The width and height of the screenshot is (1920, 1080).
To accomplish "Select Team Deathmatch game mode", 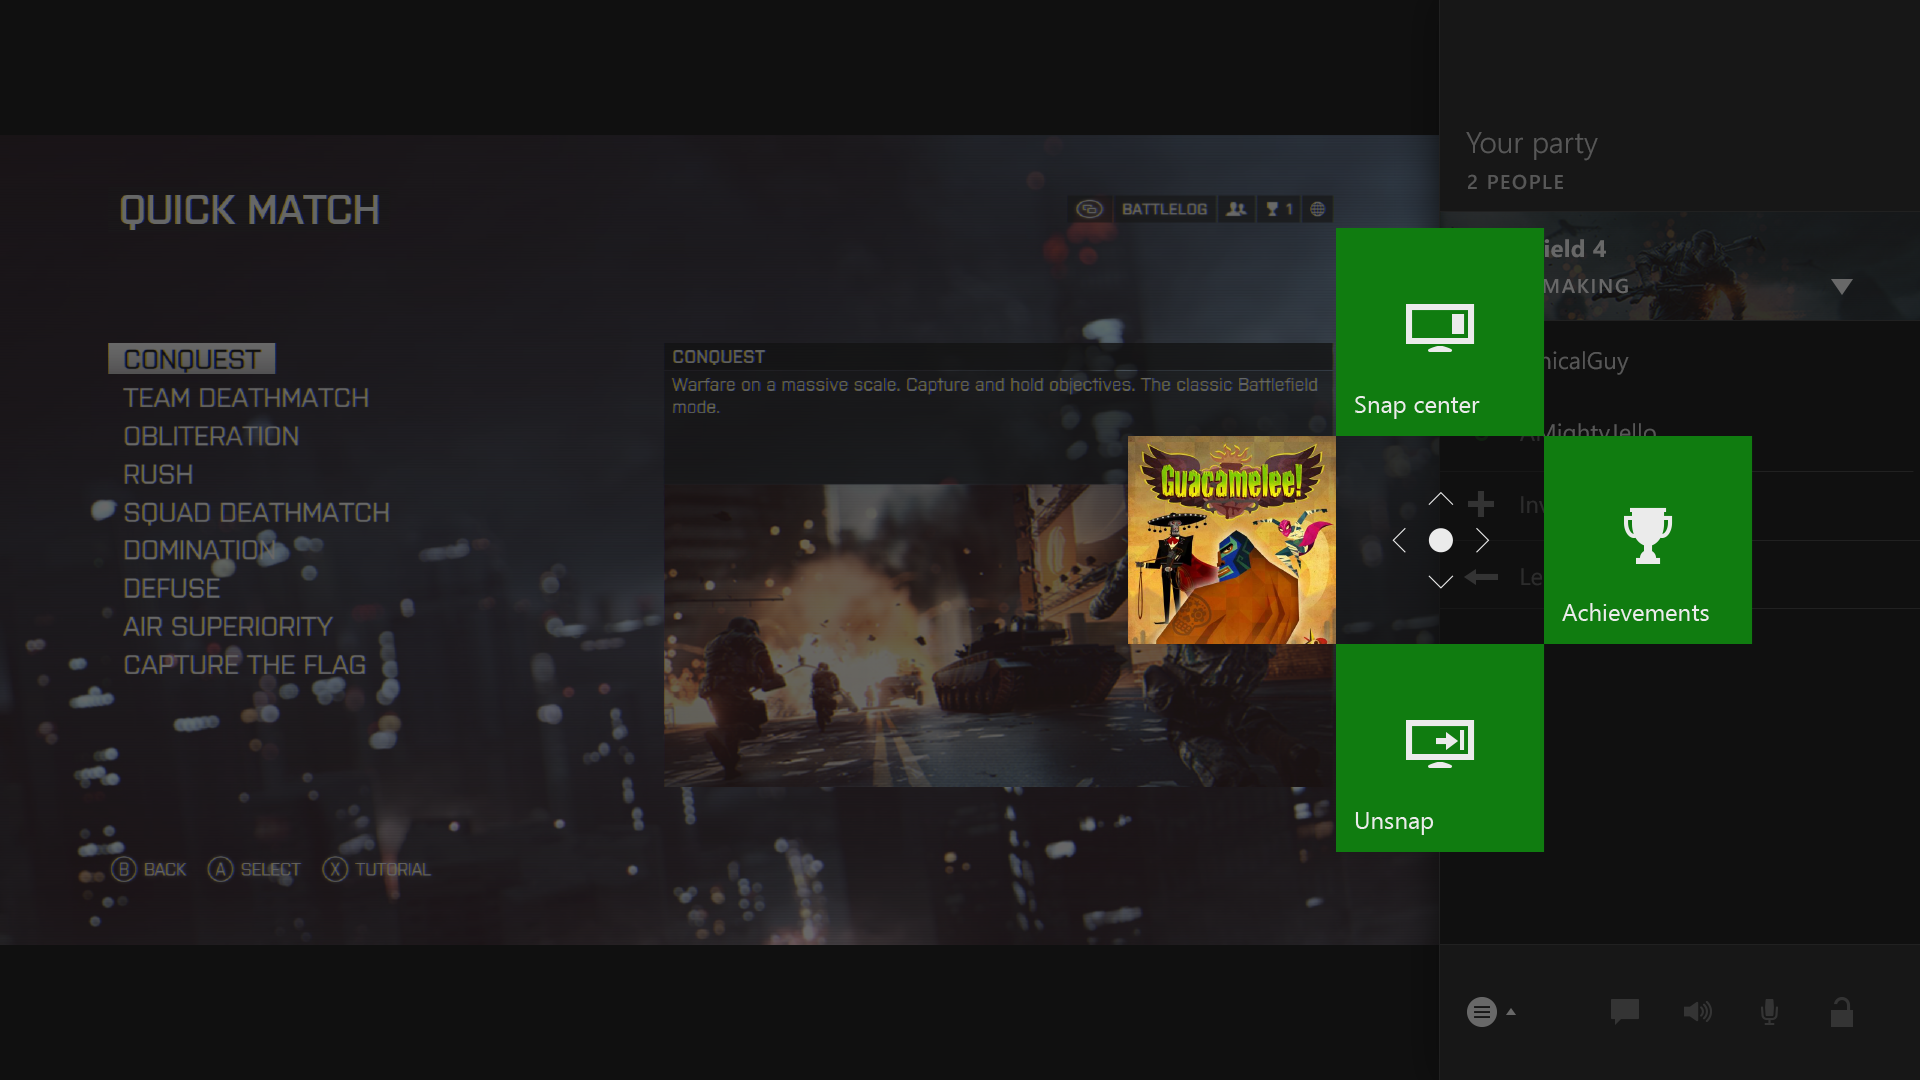I will (246, 398).
